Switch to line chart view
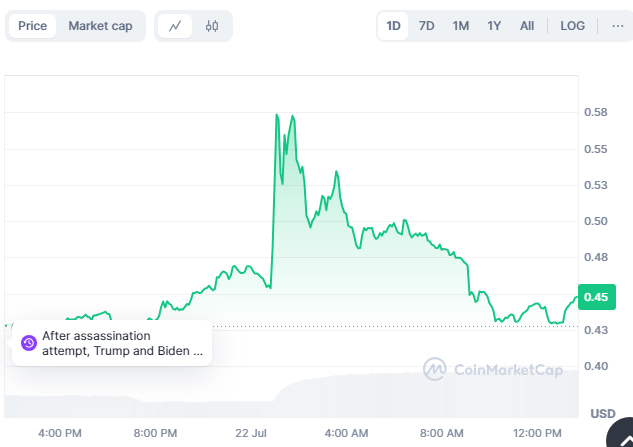633x447 pixels. 175,26
